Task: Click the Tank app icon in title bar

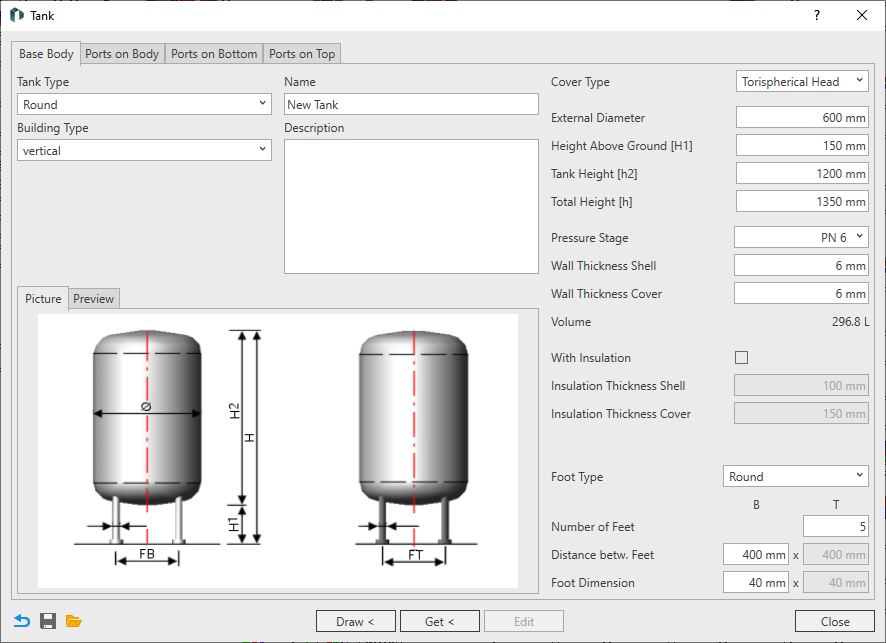Action: 17,15
